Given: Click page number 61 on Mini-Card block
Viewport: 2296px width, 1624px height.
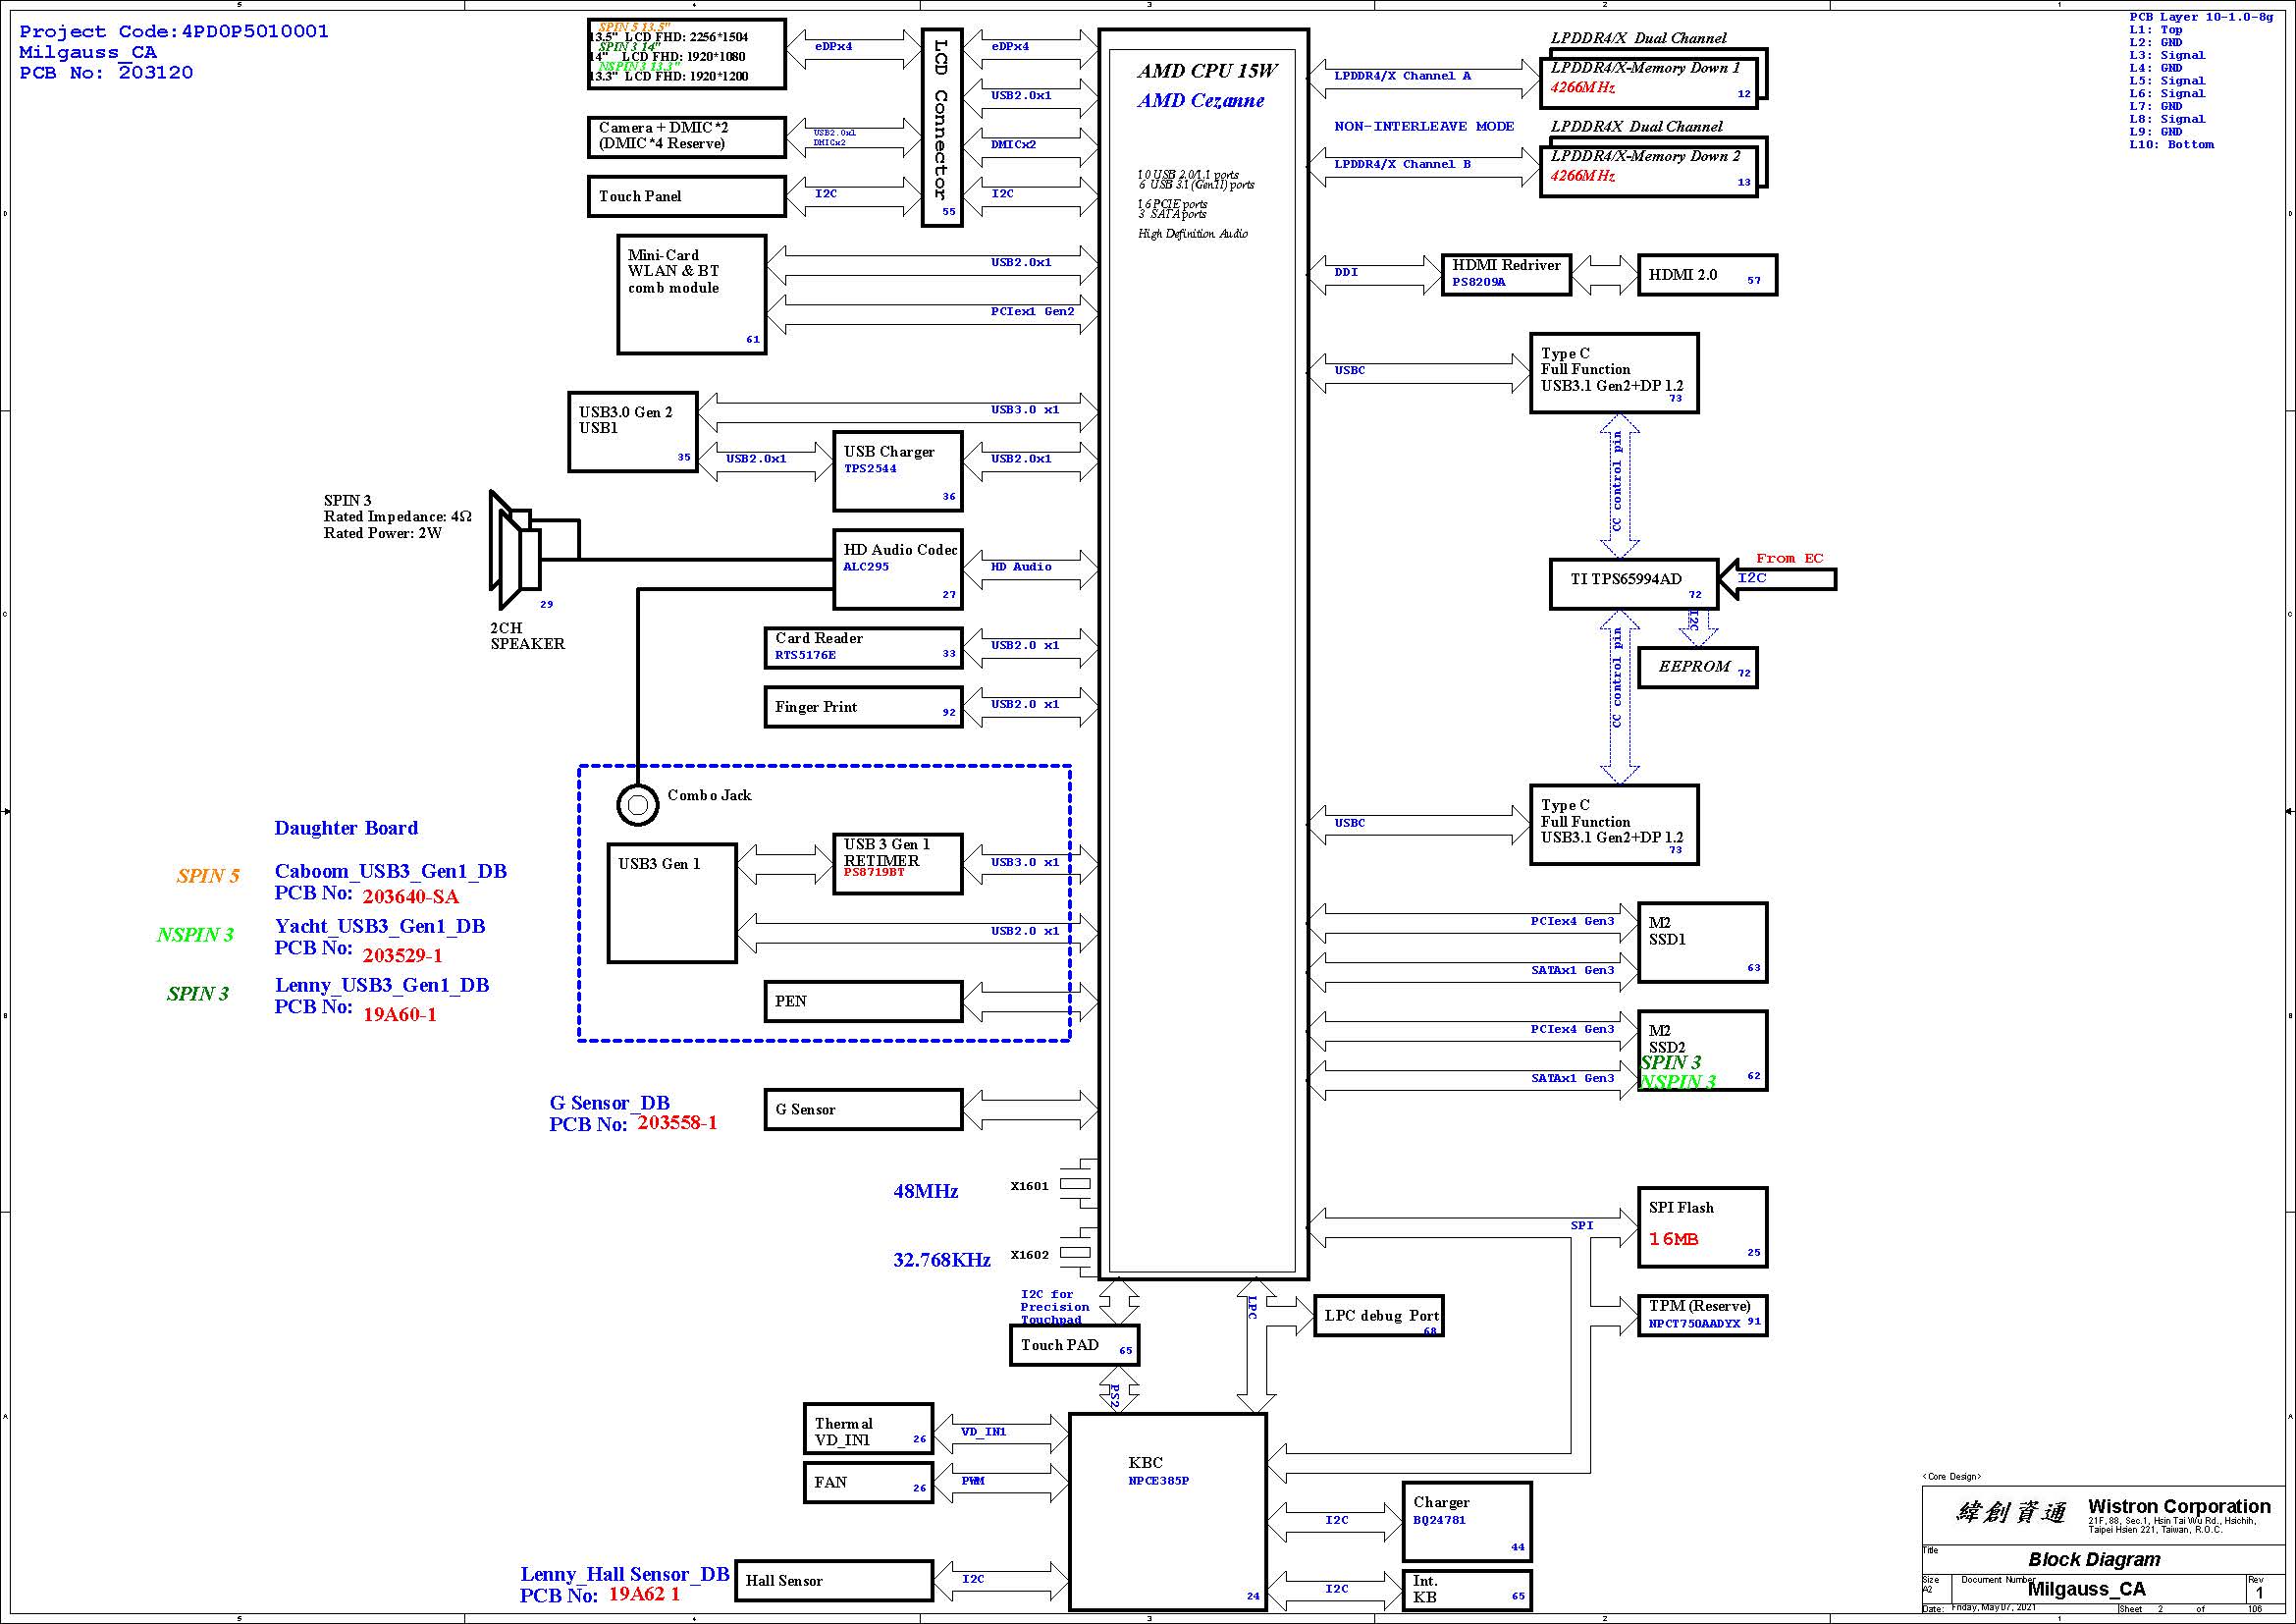Looking at the screenshot, I should tap(753, 340).
